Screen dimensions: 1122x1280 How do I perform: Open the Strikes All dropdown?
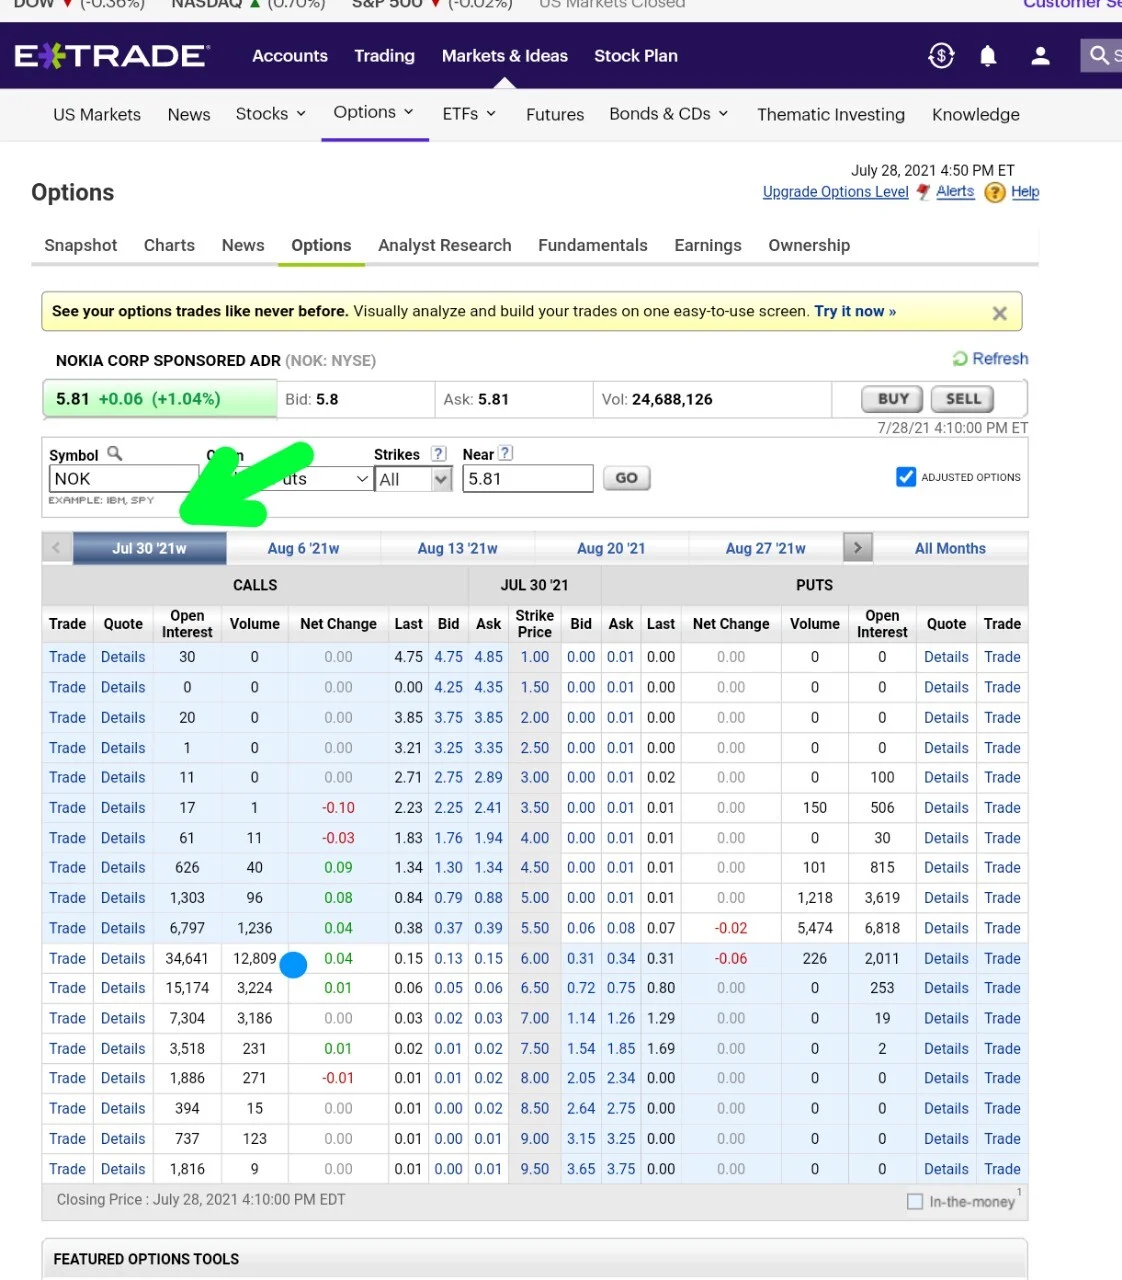click(414, 479)
